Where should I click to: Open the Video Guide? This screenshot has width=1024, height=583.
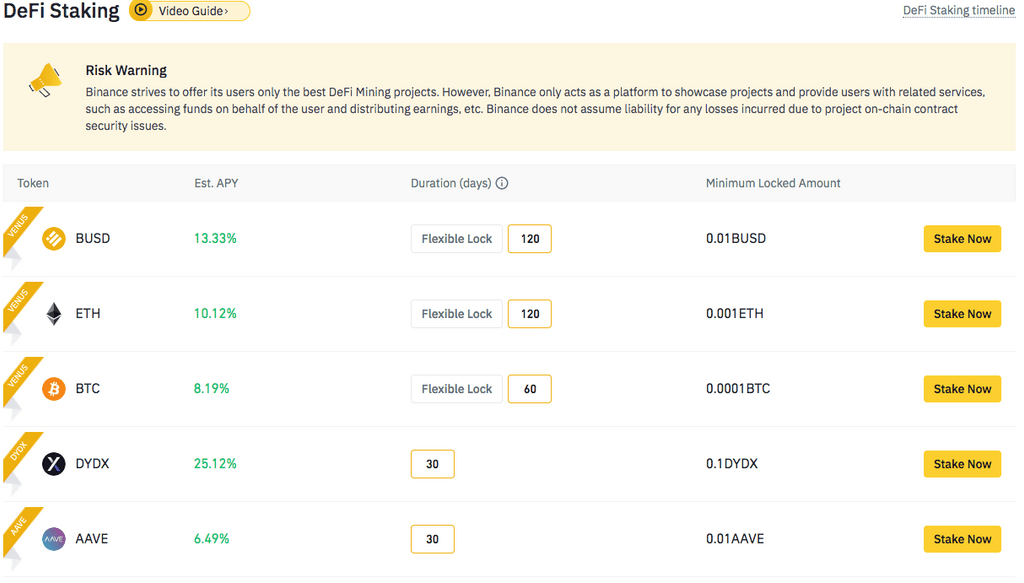pyautogui.click(x=189, y=10)
